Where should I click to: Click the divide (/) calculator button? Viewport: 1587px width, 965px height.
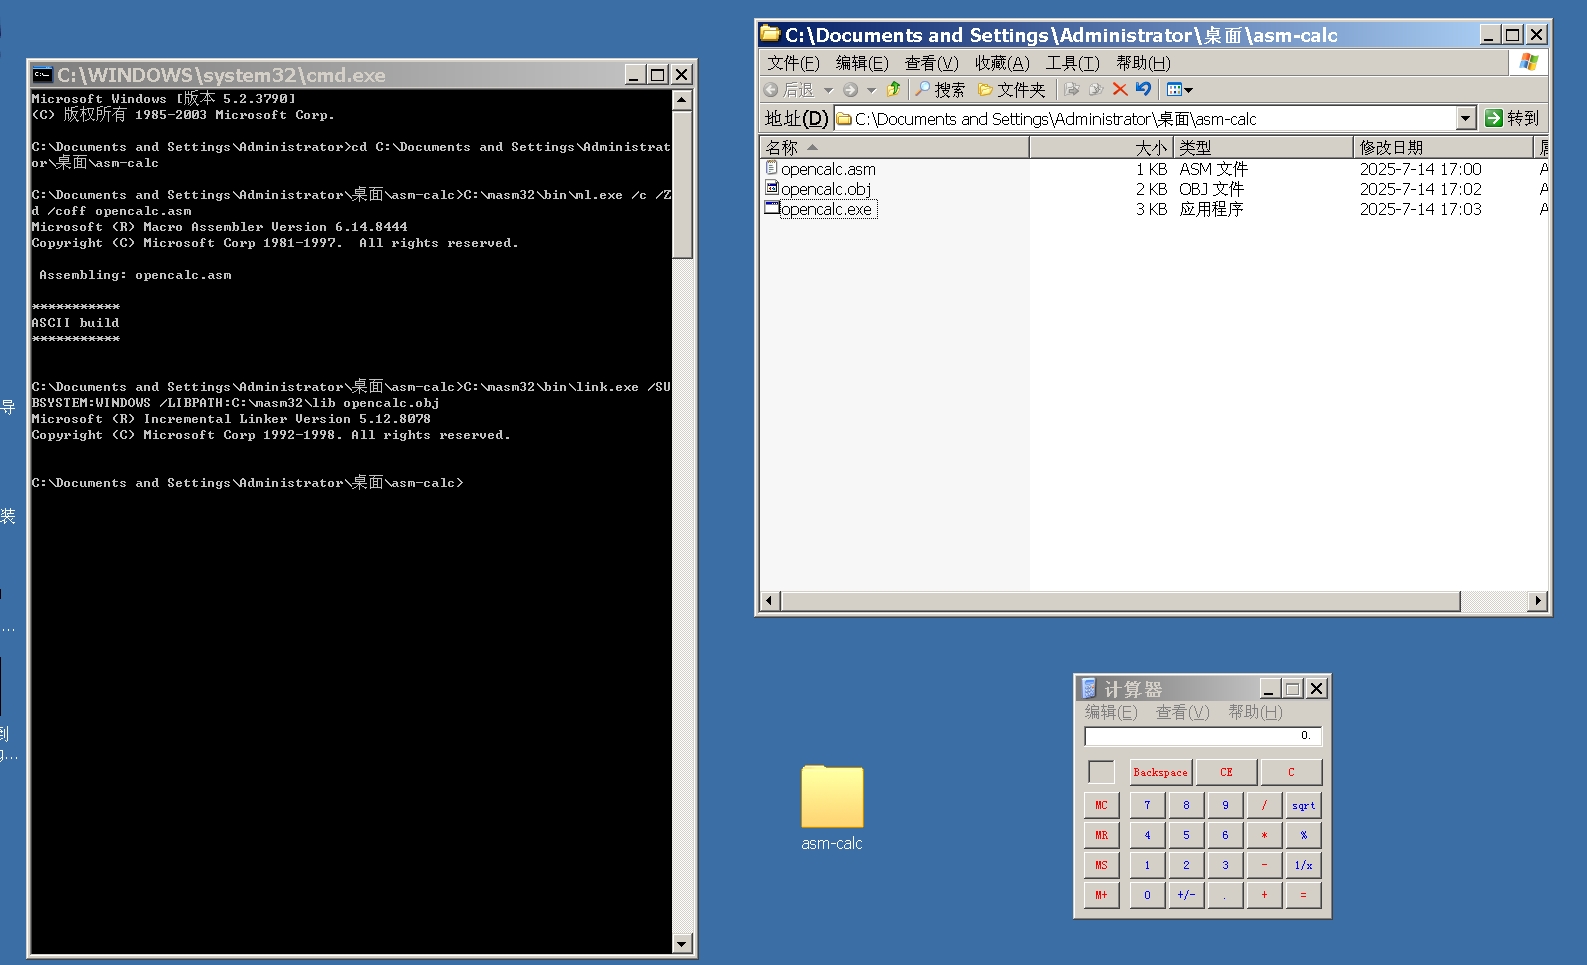(1264, 805)
